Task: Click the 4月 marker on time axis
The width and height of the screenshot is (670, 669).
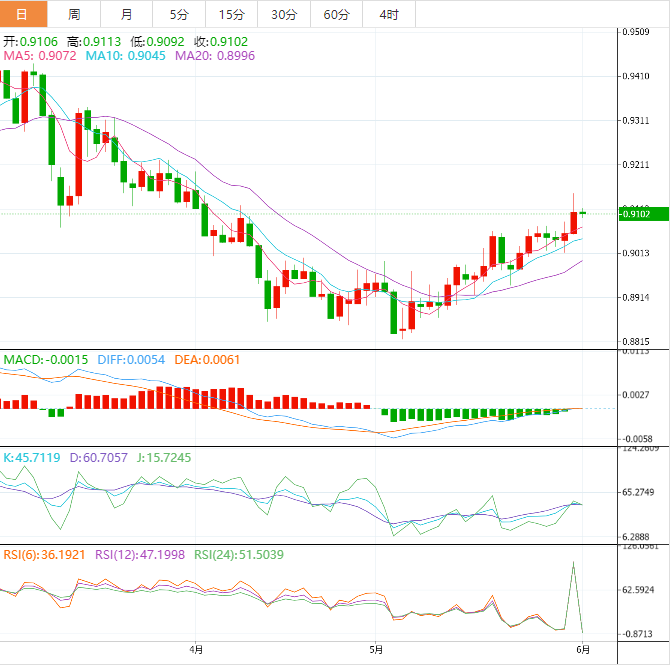Action: click(196, 648)
